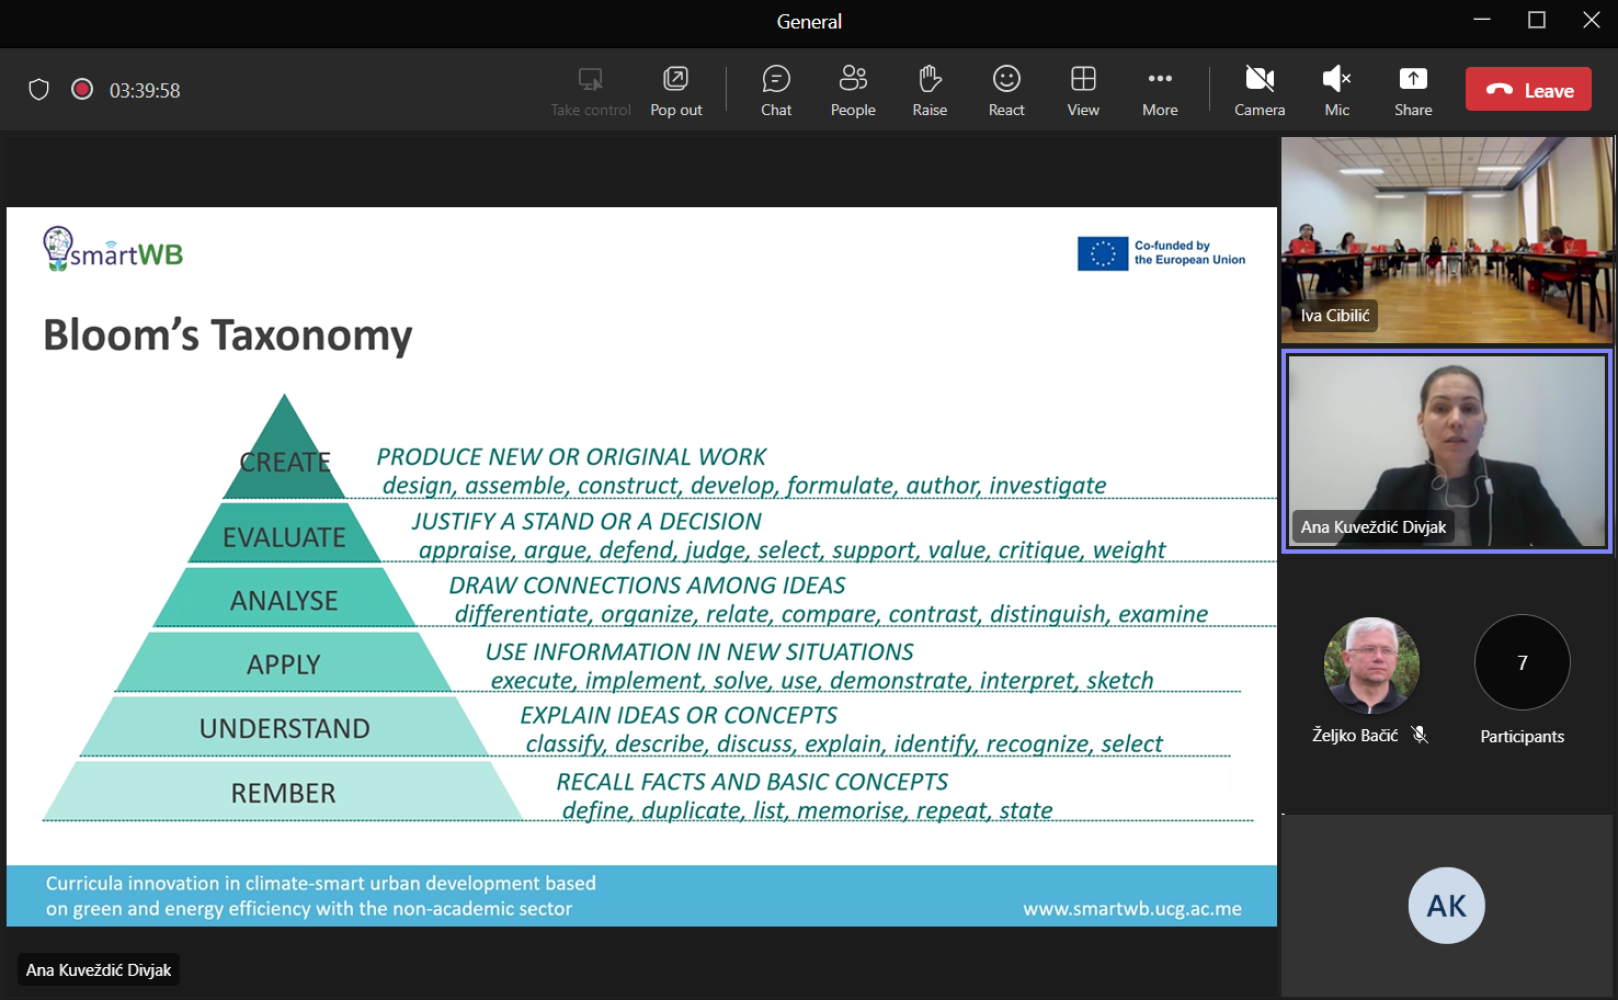Show the People list
The width and height of the screenshot is (1618, 1000).
(x=852, y=90)
